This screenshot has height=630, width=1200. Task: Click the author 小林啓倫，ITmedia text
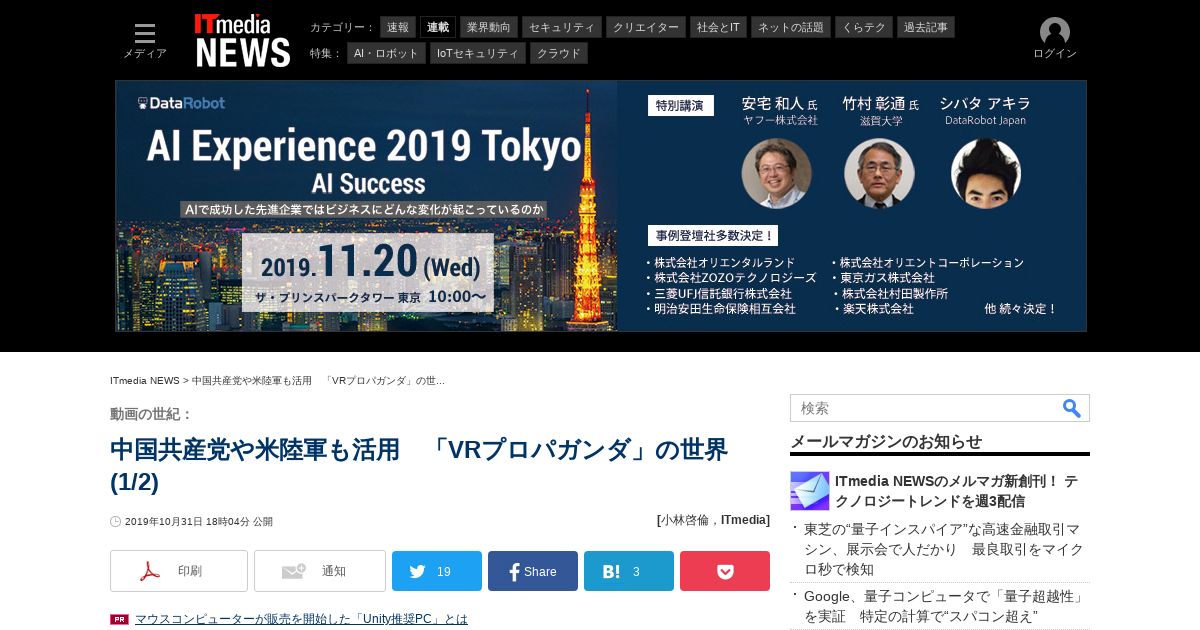714,520
